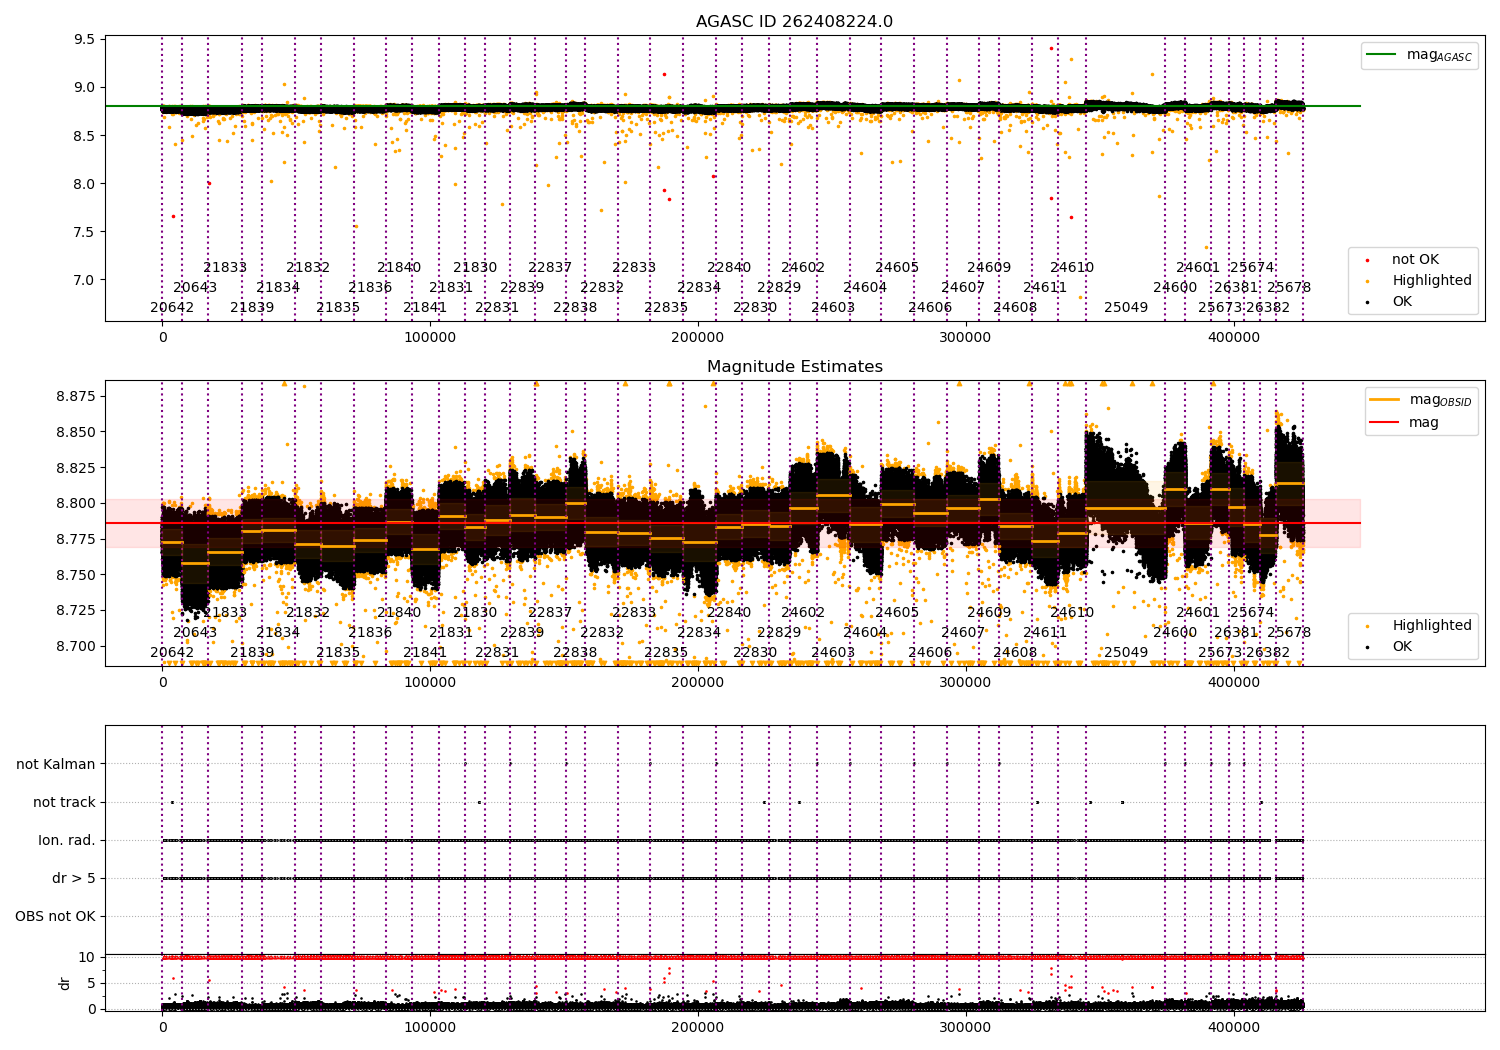Click the 8.0 y-axis tick of top plot

click(x=84, y=184)
